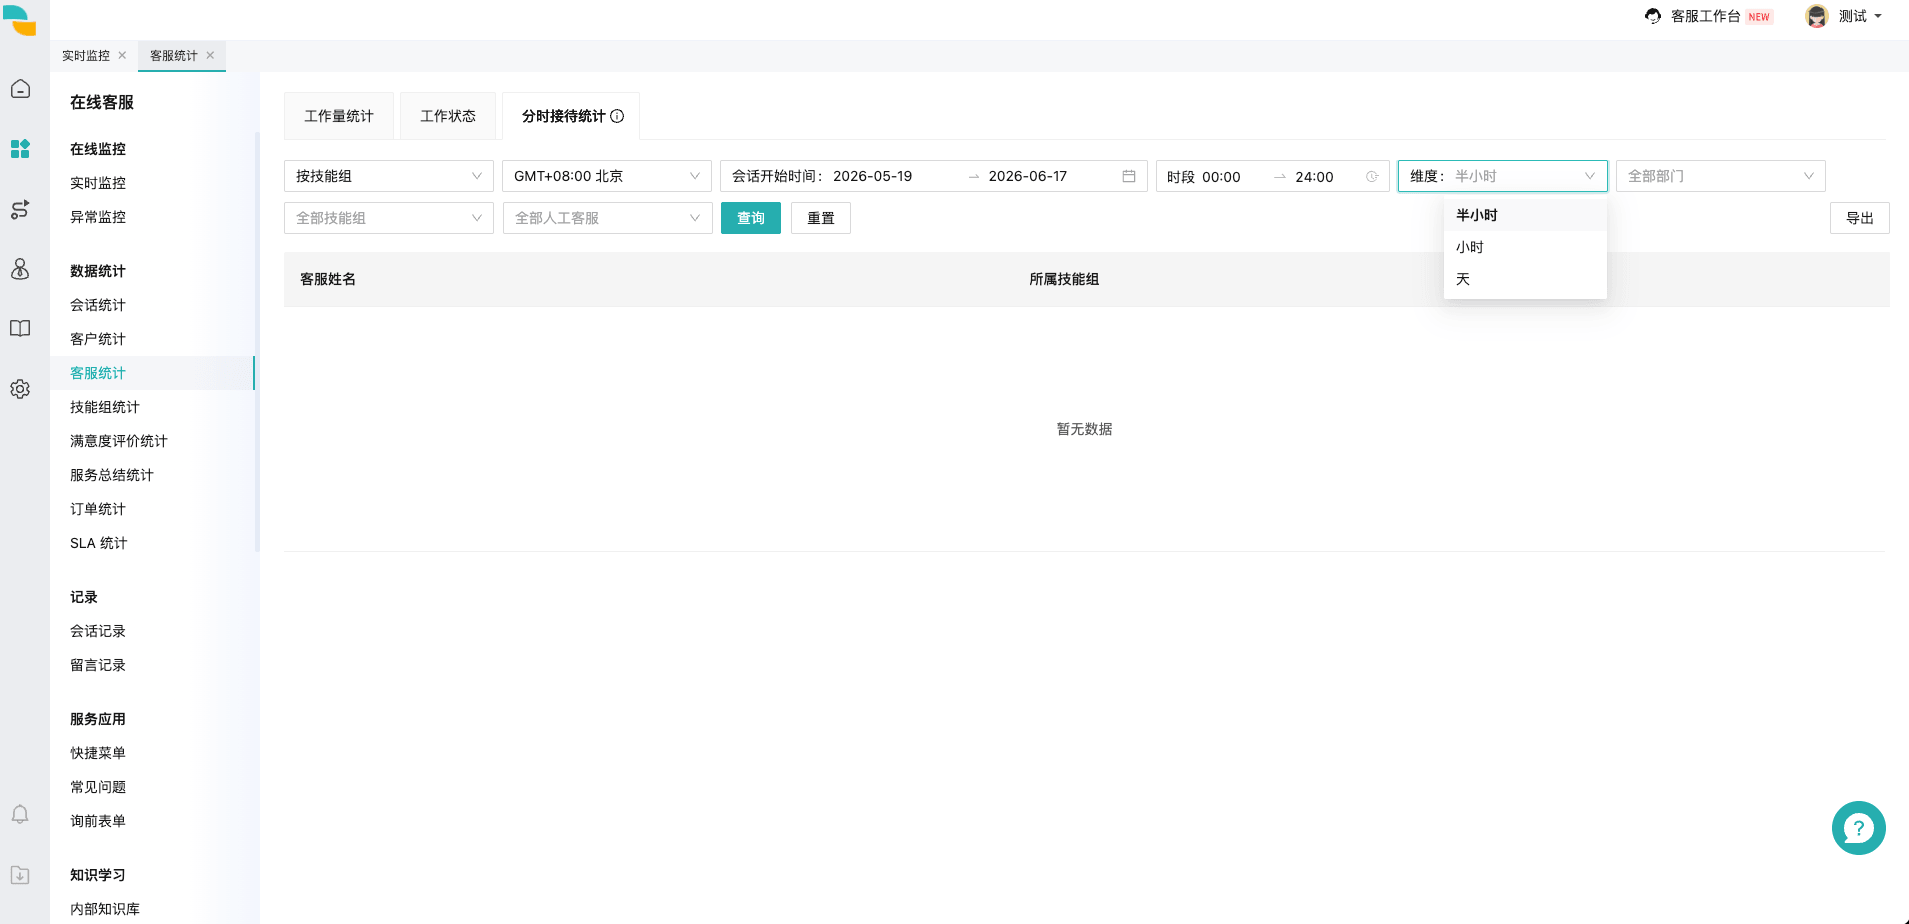
Task: Open the GMT+08:00 北京 timezone dropdown
Action: pos(607,176)
